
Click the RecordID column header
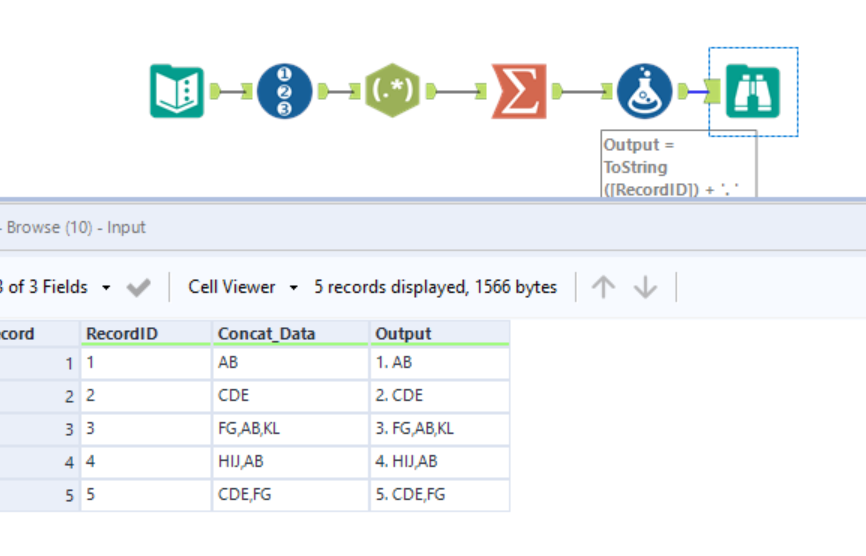pos(146,334)
